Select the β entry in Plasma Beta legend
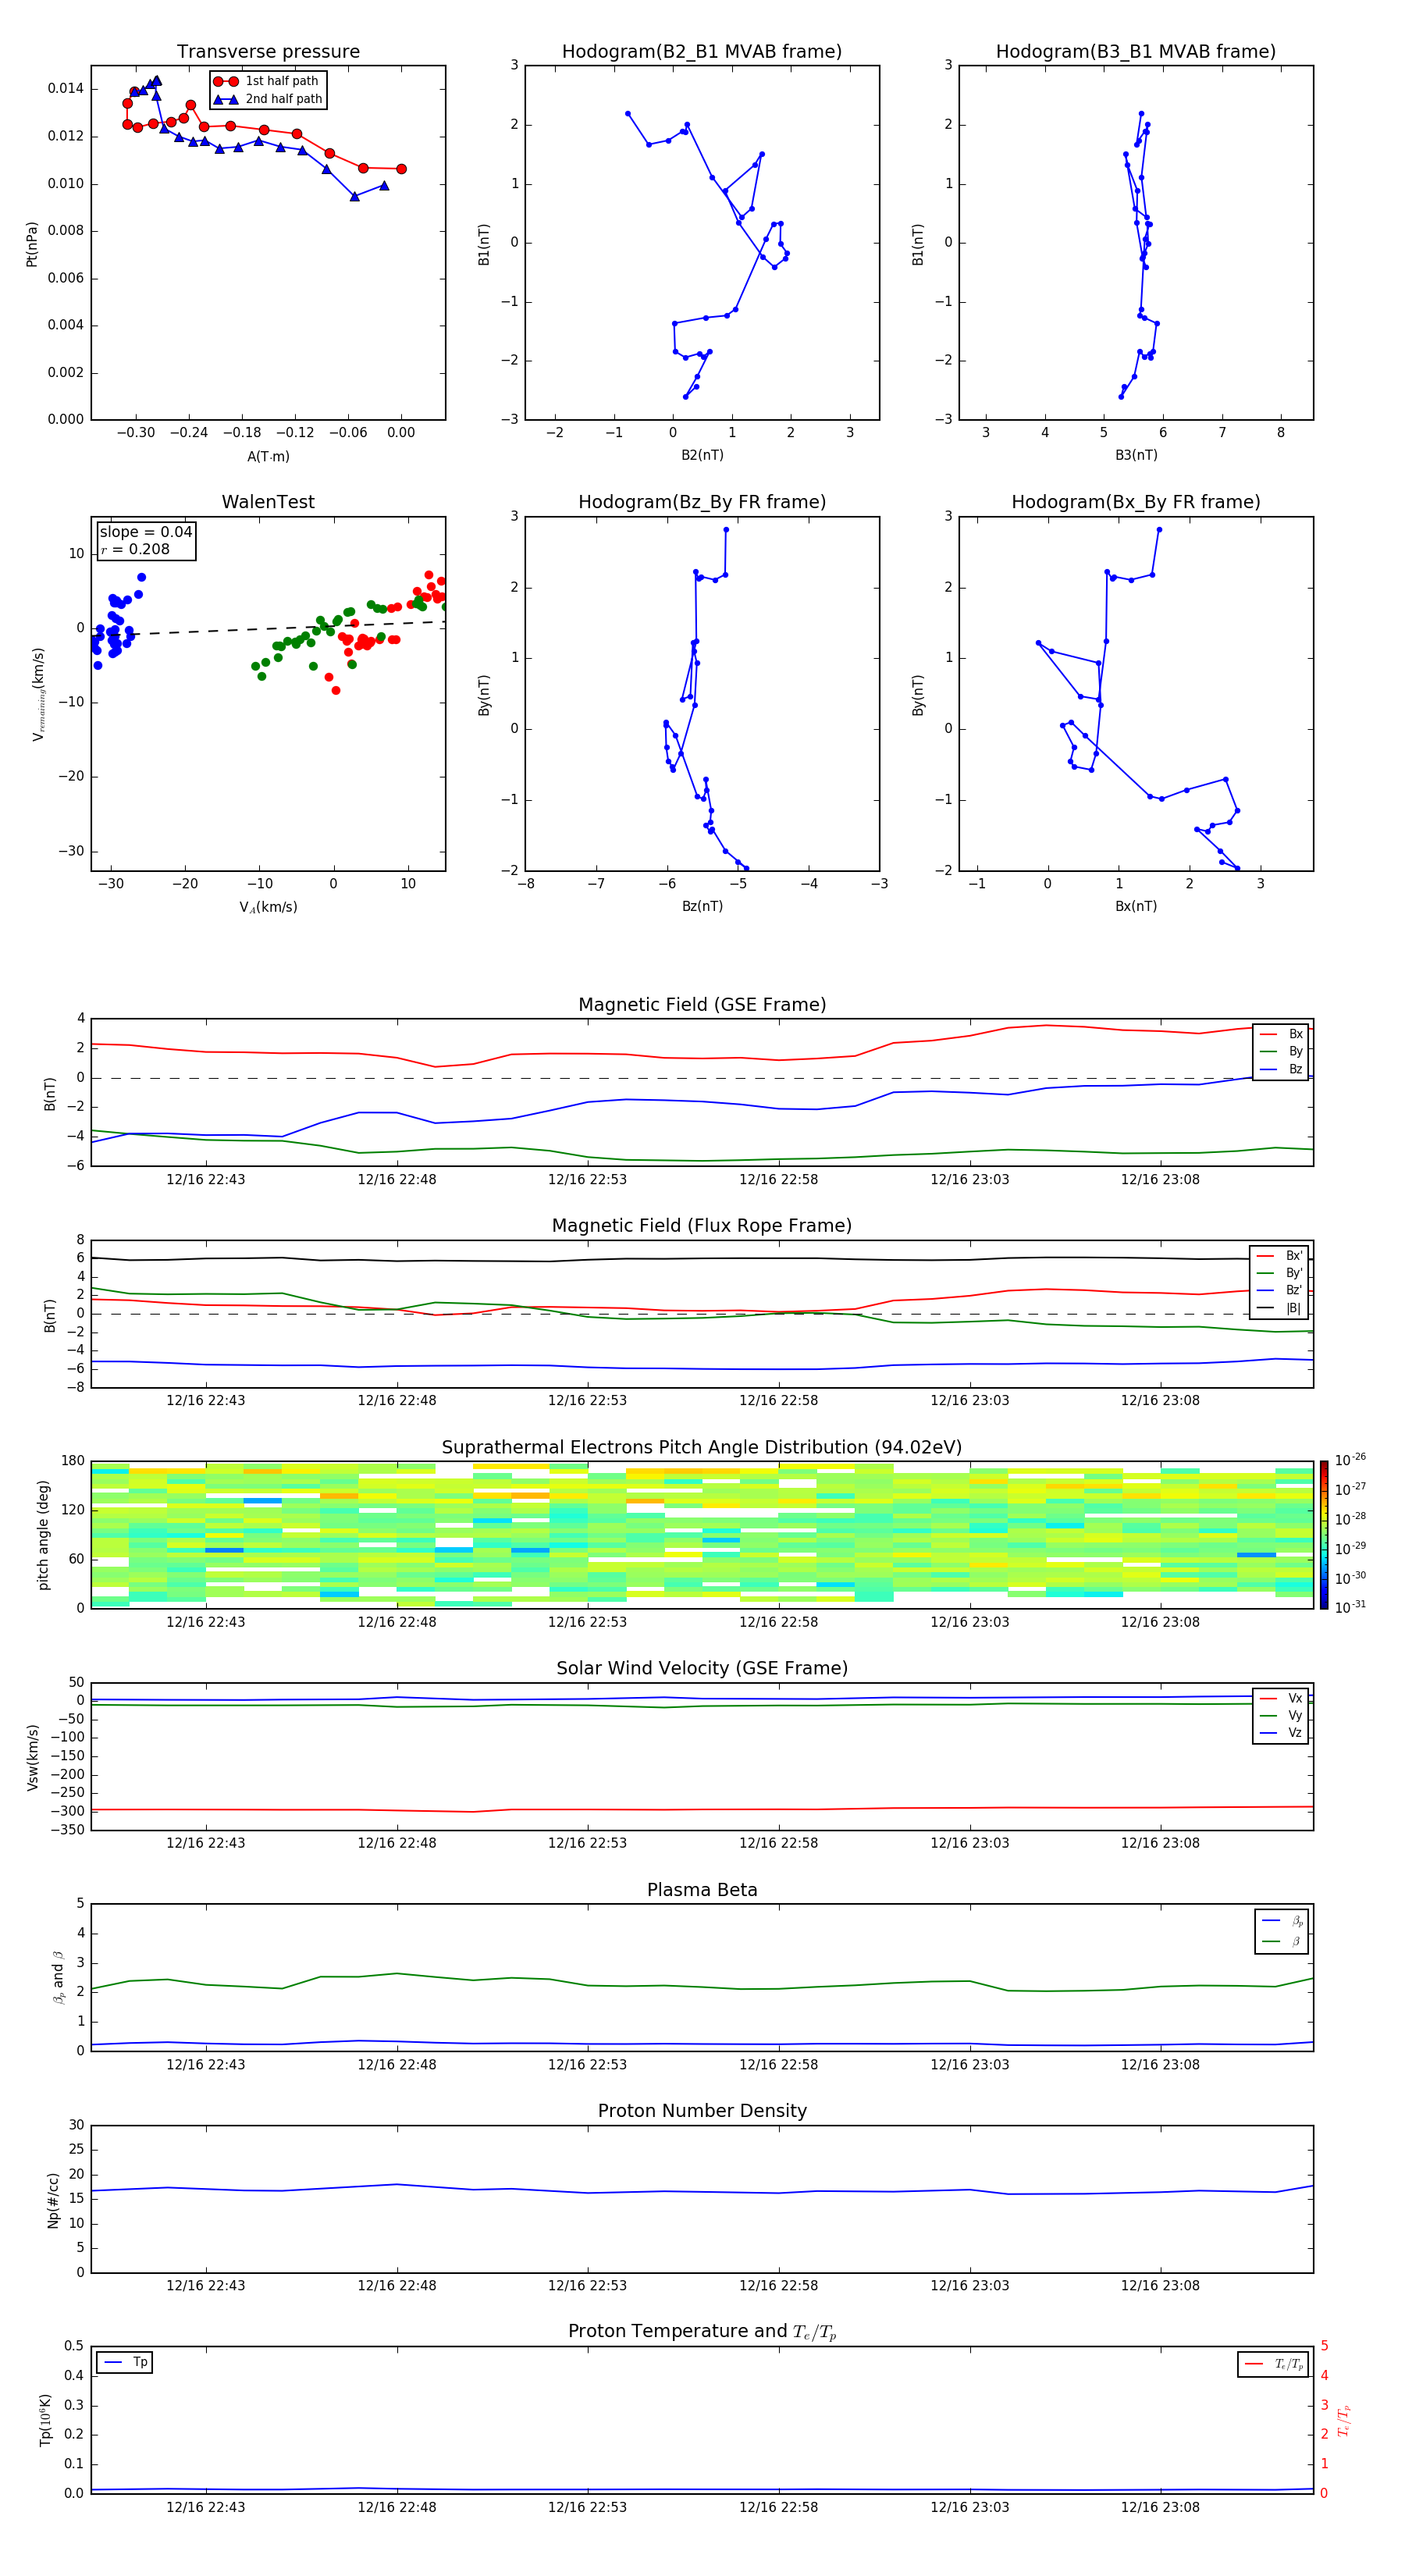The height and width of the screenshot is (2576, 1405). [1283, 1941]
